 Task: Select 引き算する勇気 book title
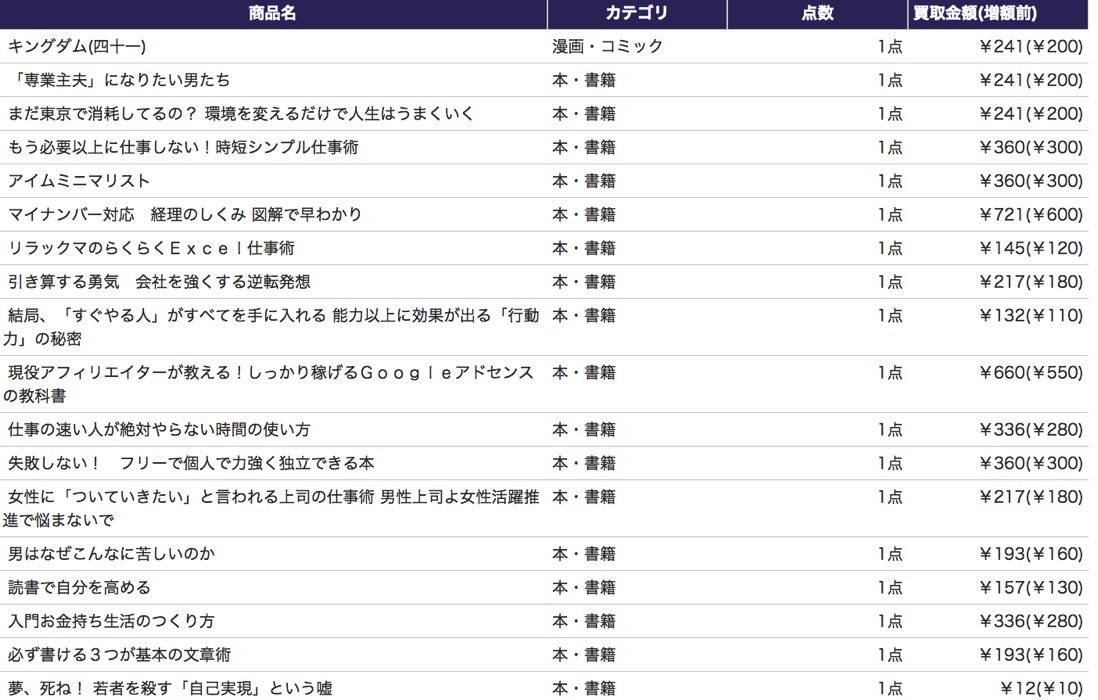click(x=159, y=282)
